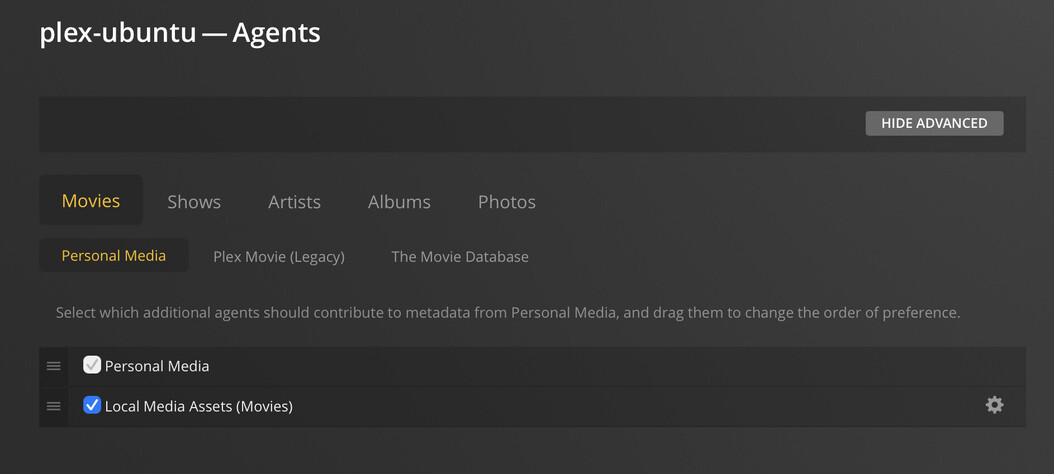Select the Movies tab

pos(91,201)
